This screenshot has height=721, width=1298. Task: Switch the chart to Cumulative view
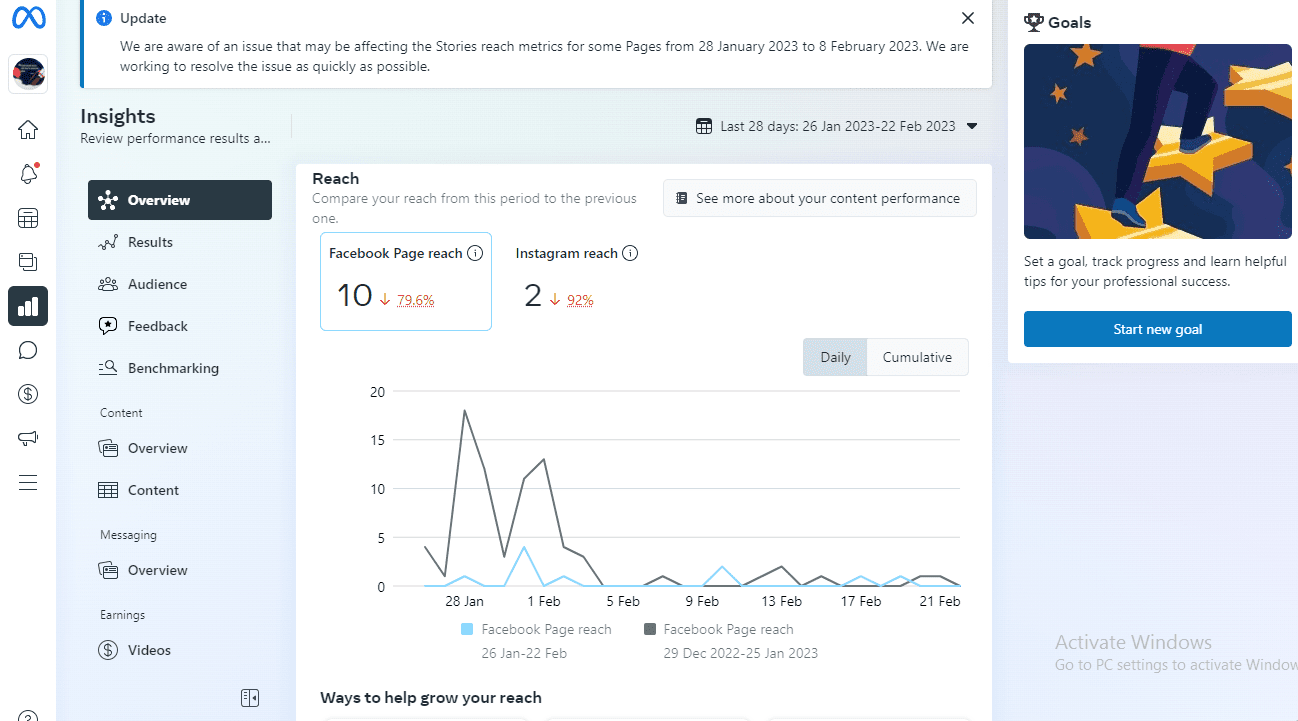(917, 357)
